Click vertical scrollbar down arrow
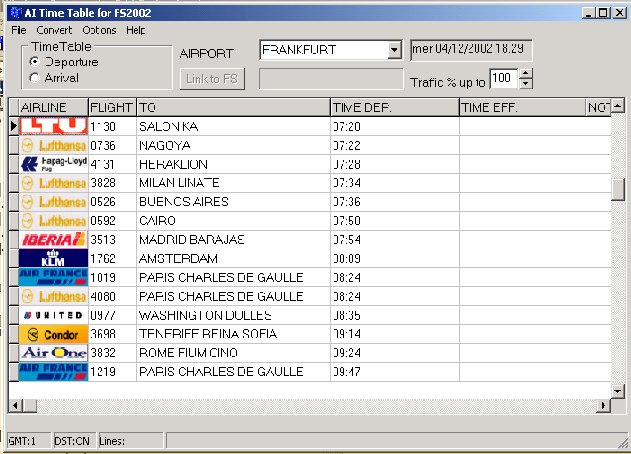The width and height of the screenshot is (631, 454). [x=618, y=390]
